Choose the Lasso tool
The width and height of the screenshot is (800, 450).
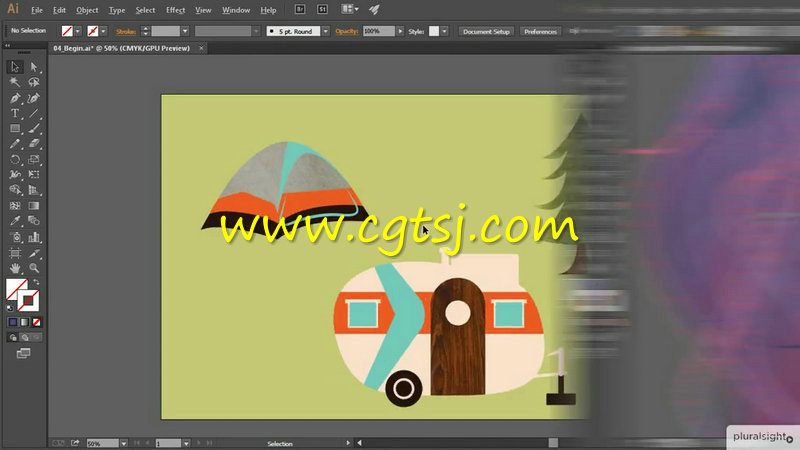[x=34, y=82]
